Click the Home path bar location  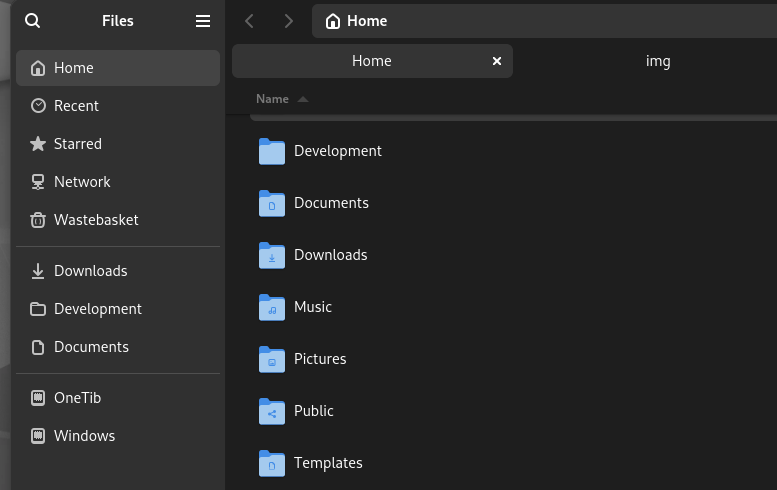click(544, 21)
